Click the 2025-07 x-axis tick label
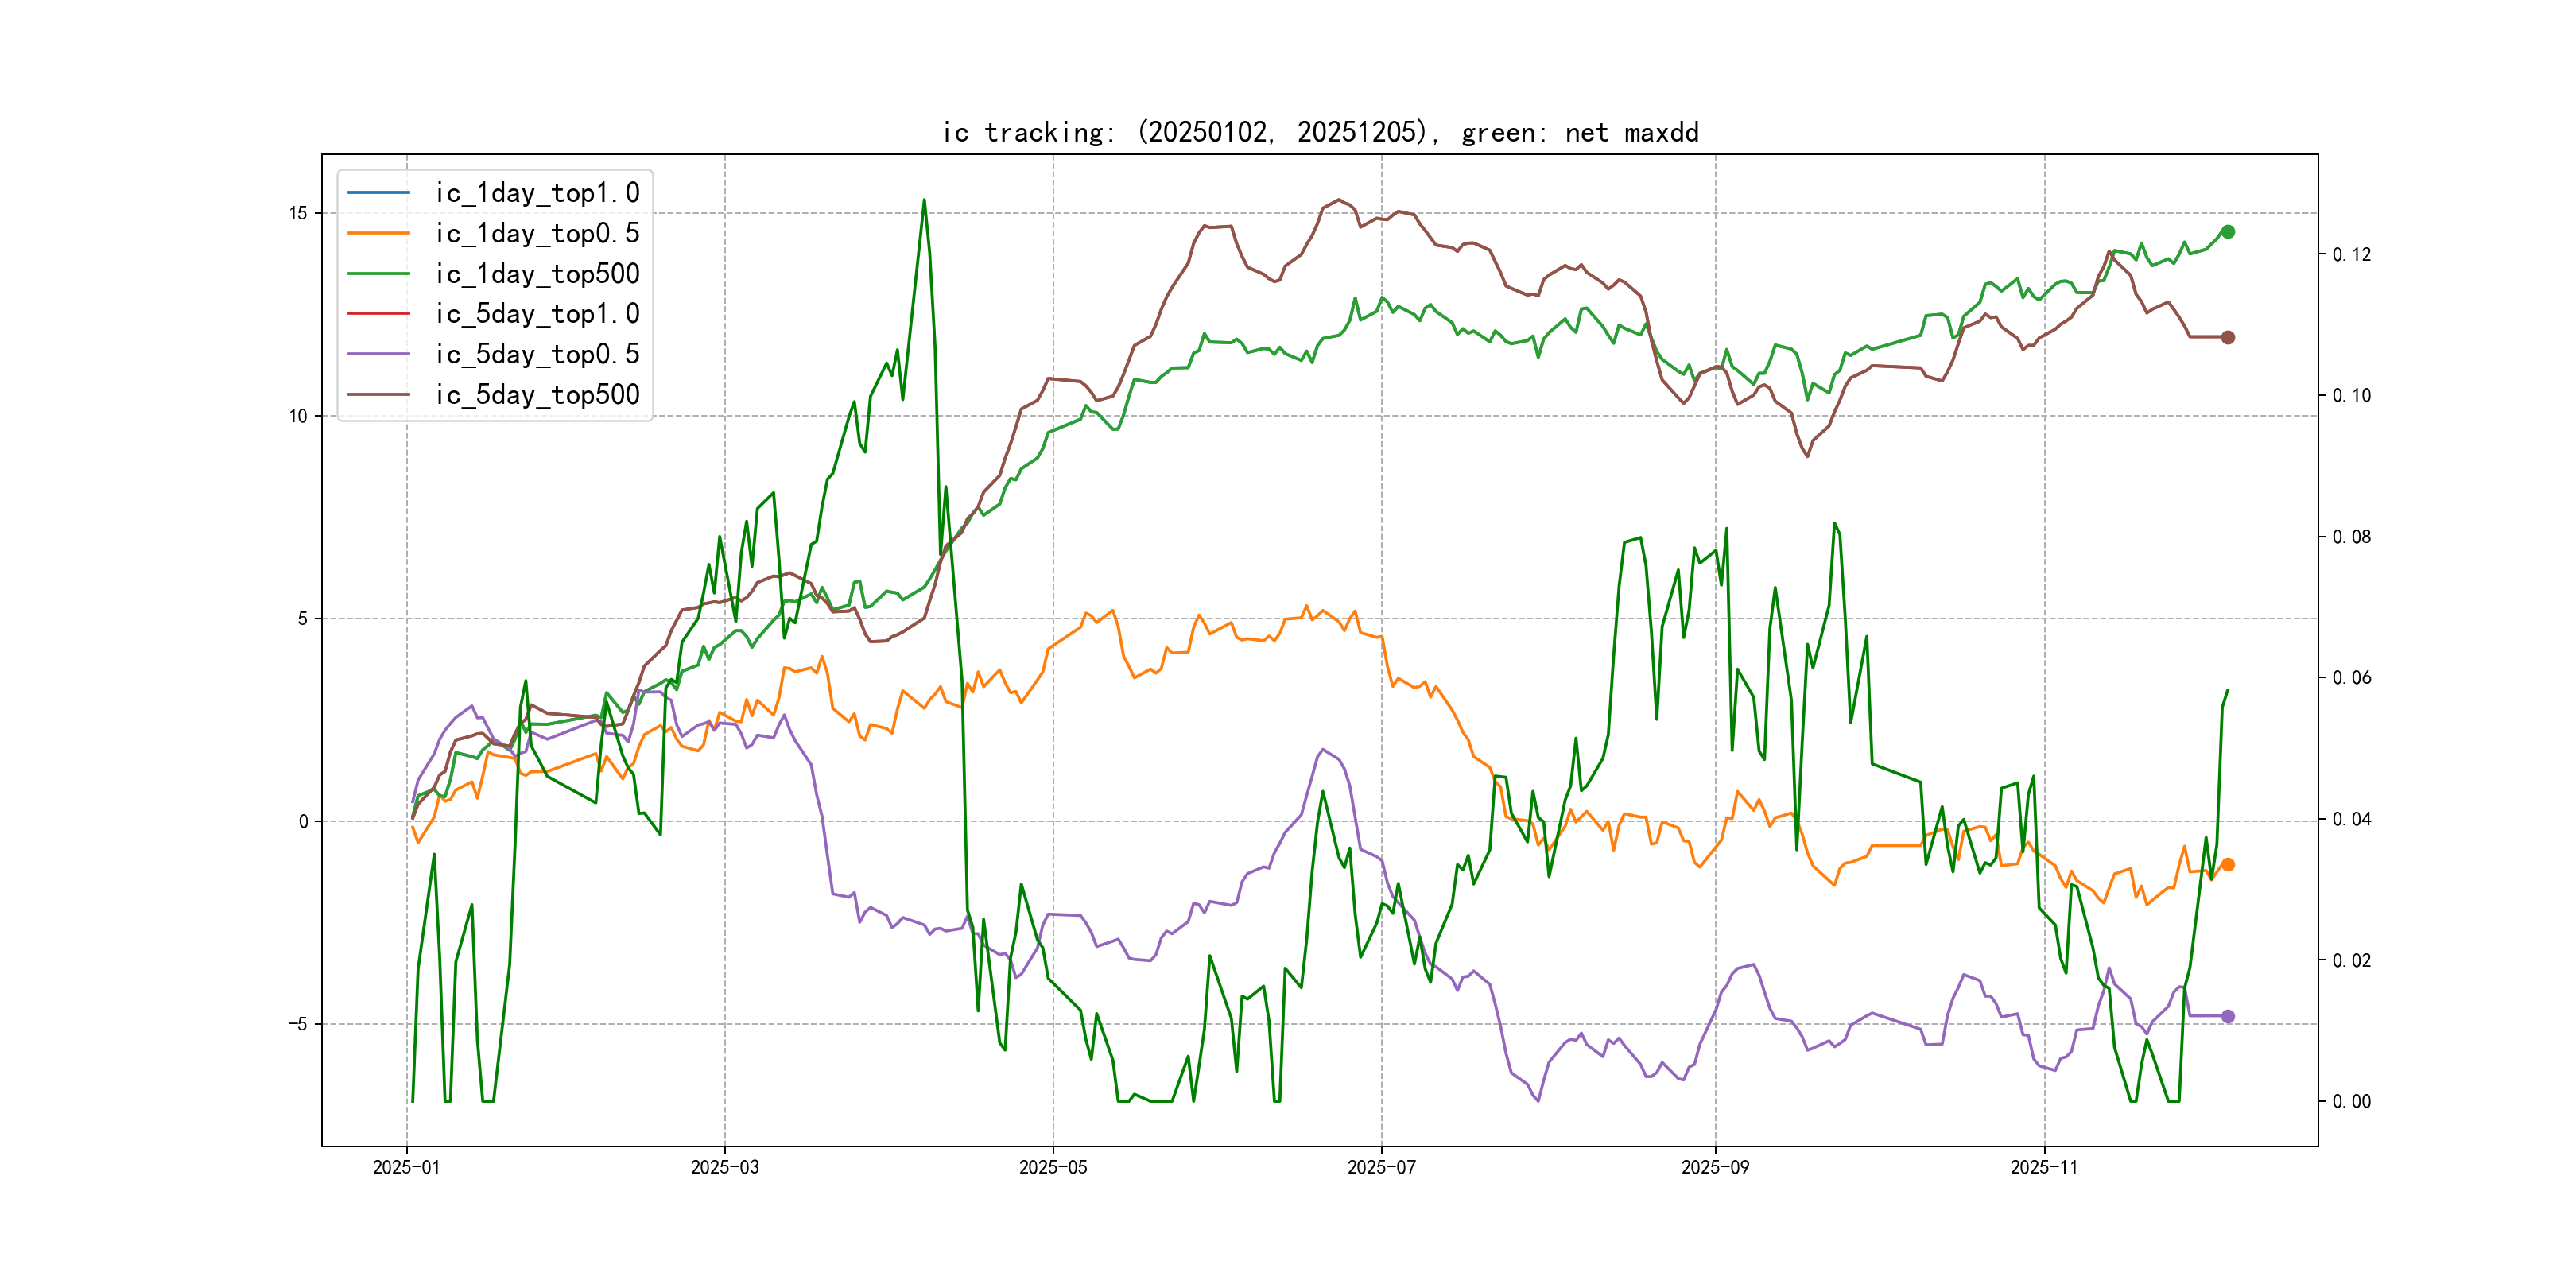Viewport: 2576px width, 1288px height. (x=1381, y=1167)
